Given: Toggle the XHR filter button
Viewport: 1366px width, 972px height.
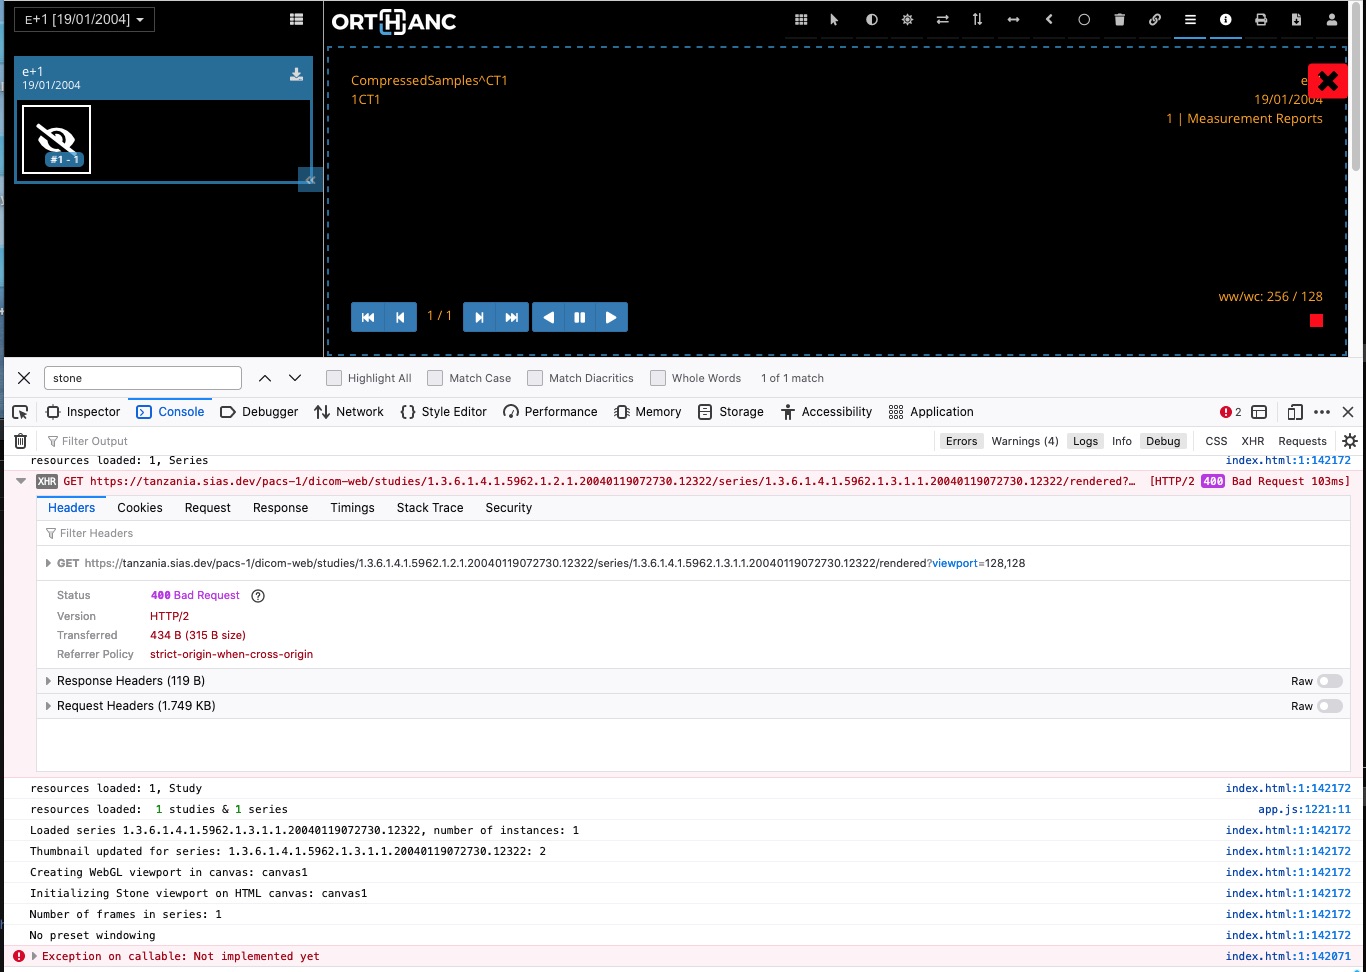Looking at the screenshot, I should pyautogui.click(x=1253, y=441).
